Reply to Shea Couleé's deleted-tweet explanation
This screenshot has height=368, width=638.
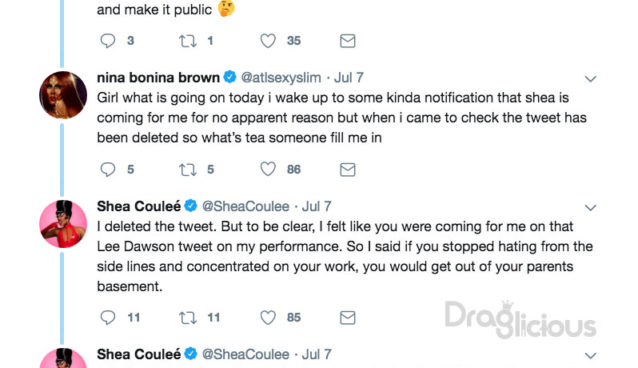pyautogui.click(x=108, y=318)
